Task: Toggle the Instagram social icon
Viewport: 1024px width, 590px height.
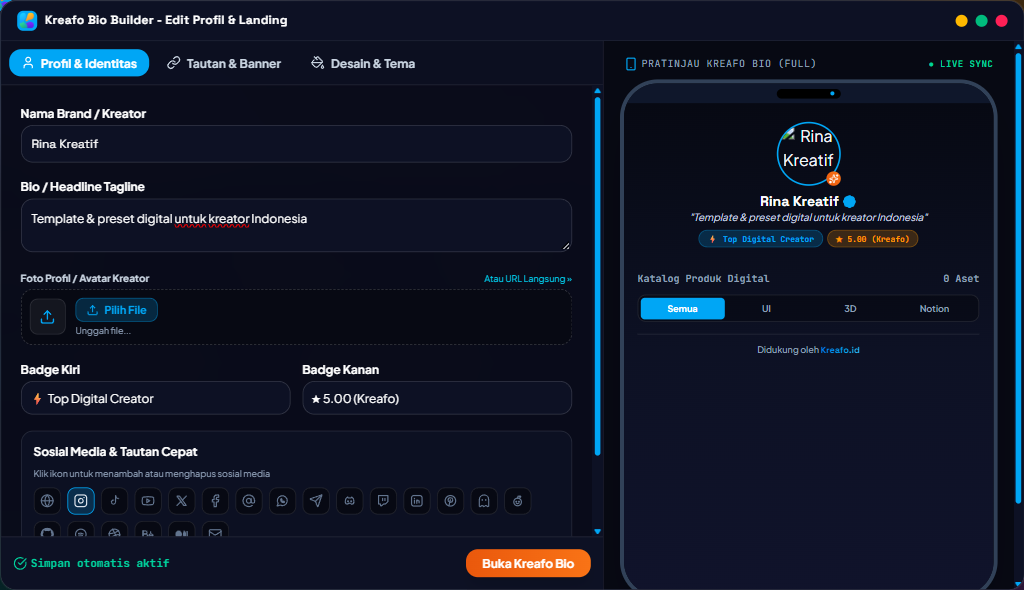Action: (81, 501)
